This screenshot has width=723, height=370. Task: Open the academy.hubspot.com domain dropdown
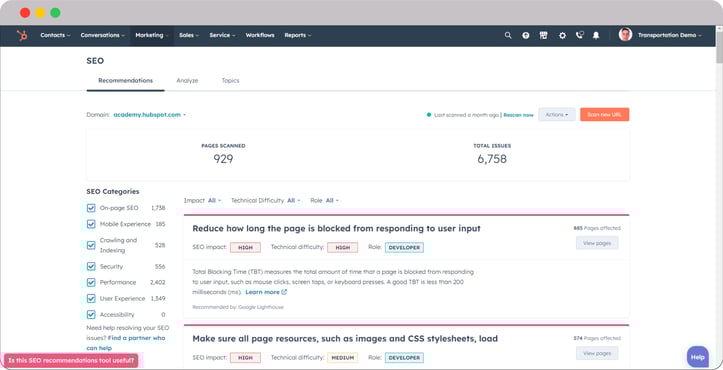(150, 115)
